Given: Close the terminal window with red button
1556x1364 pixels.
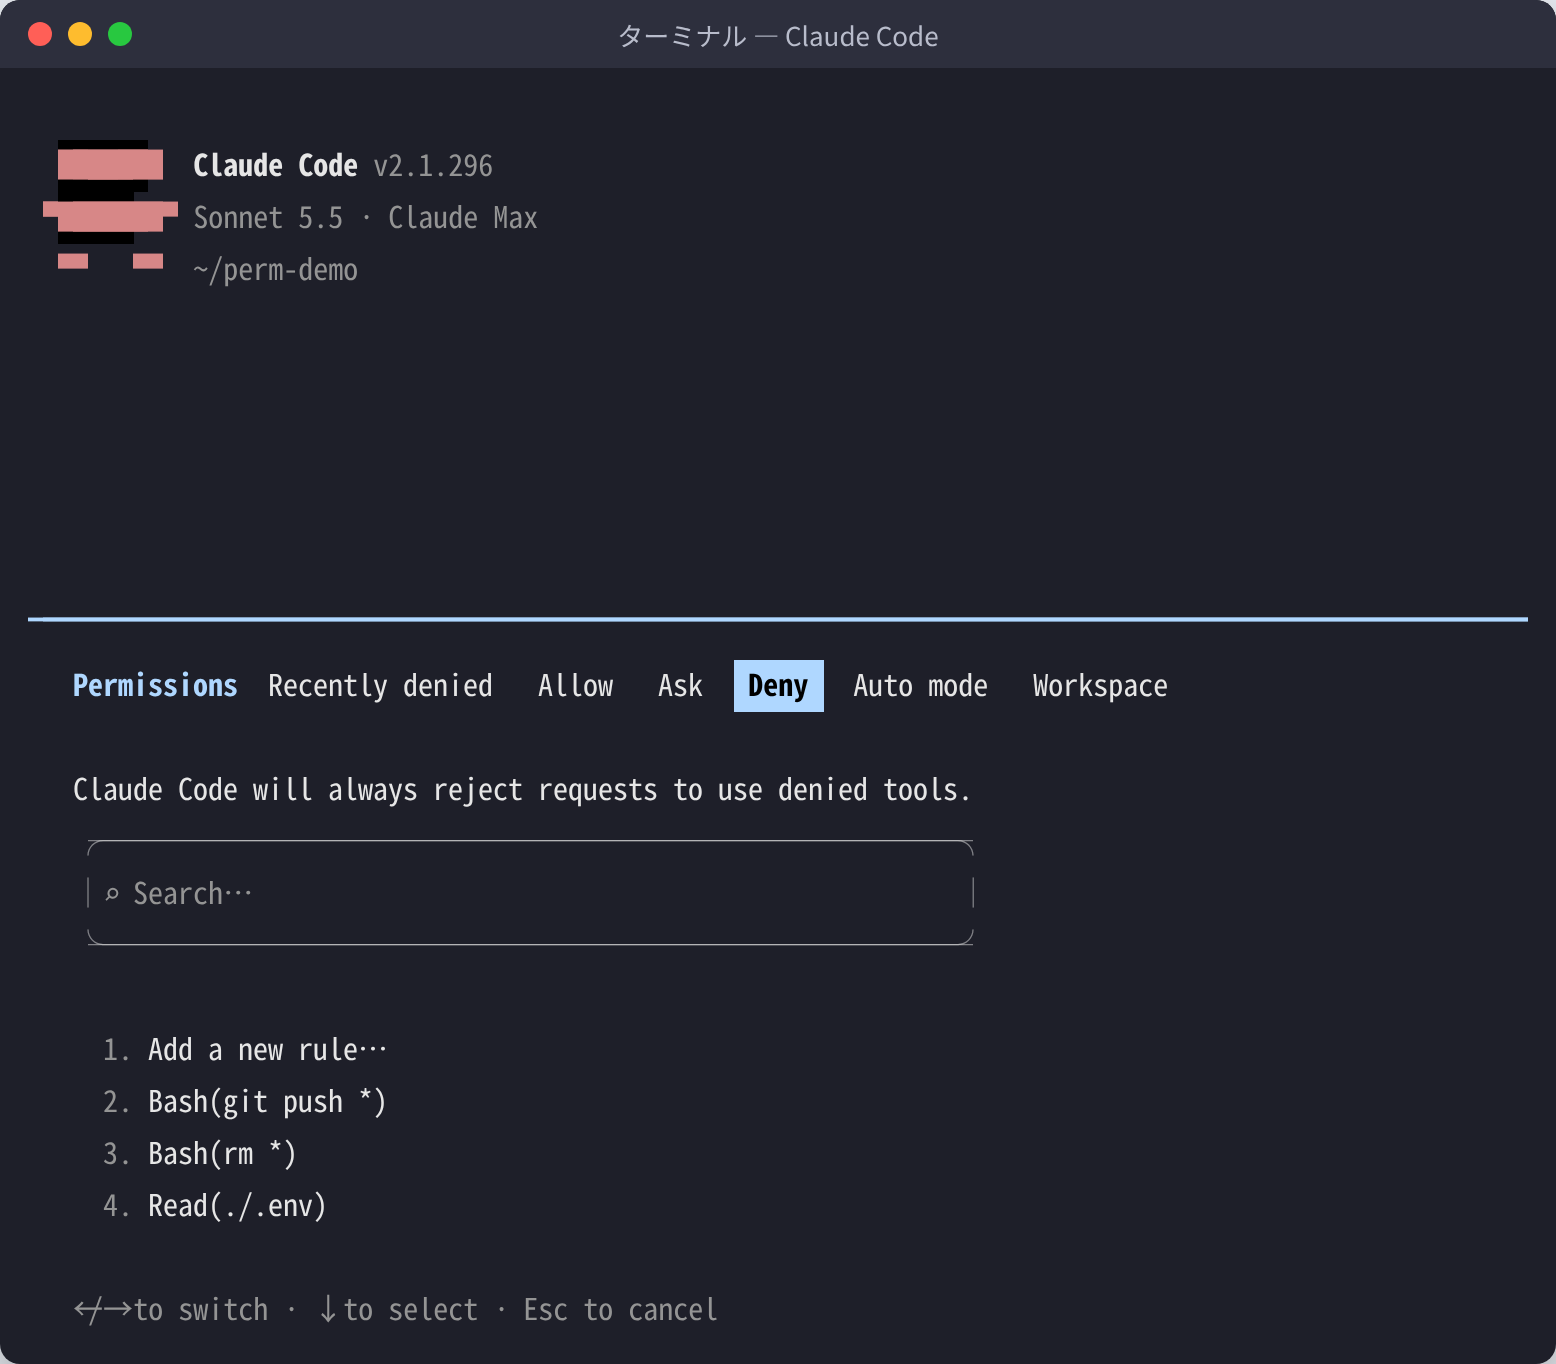Looking at the screenshot, I should click(40, 34).
